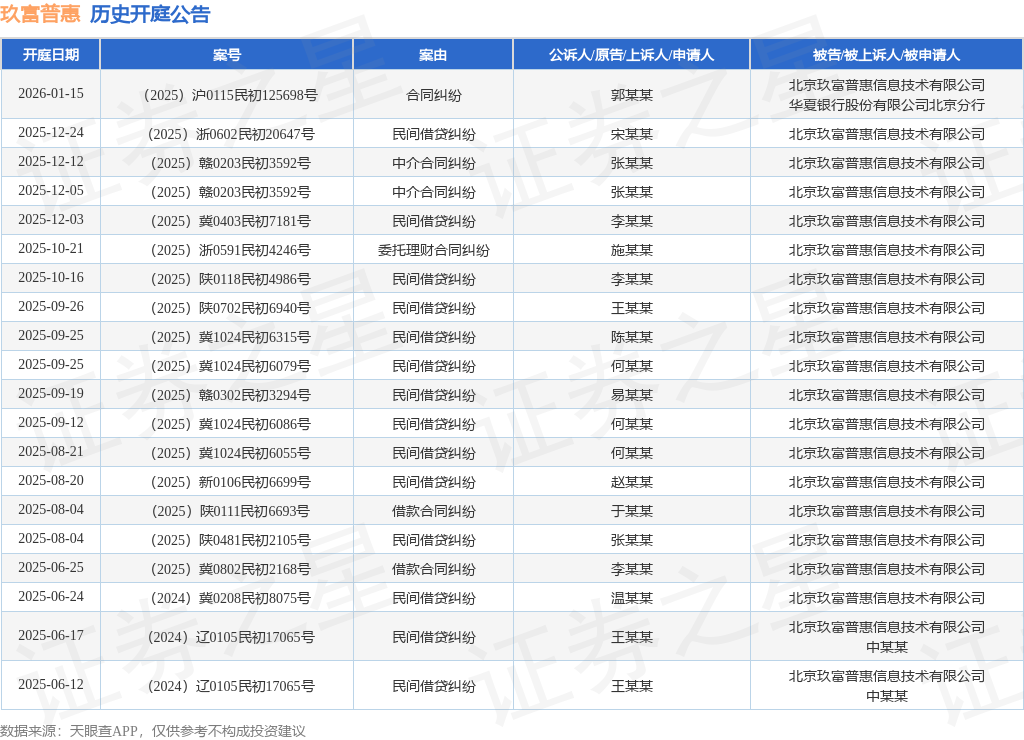
Task: Click the 案号 column header
Action: (227, 55)
